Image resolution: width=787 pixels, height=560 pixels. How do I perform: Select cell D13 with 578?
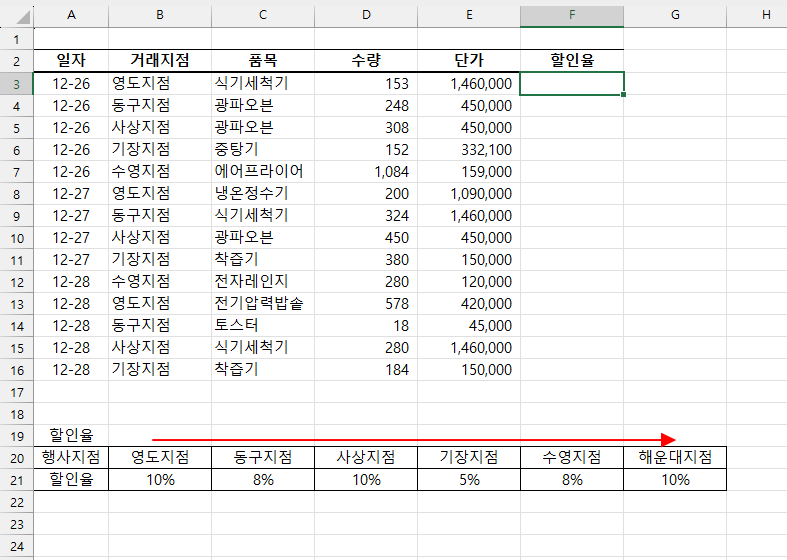[366, 304]
